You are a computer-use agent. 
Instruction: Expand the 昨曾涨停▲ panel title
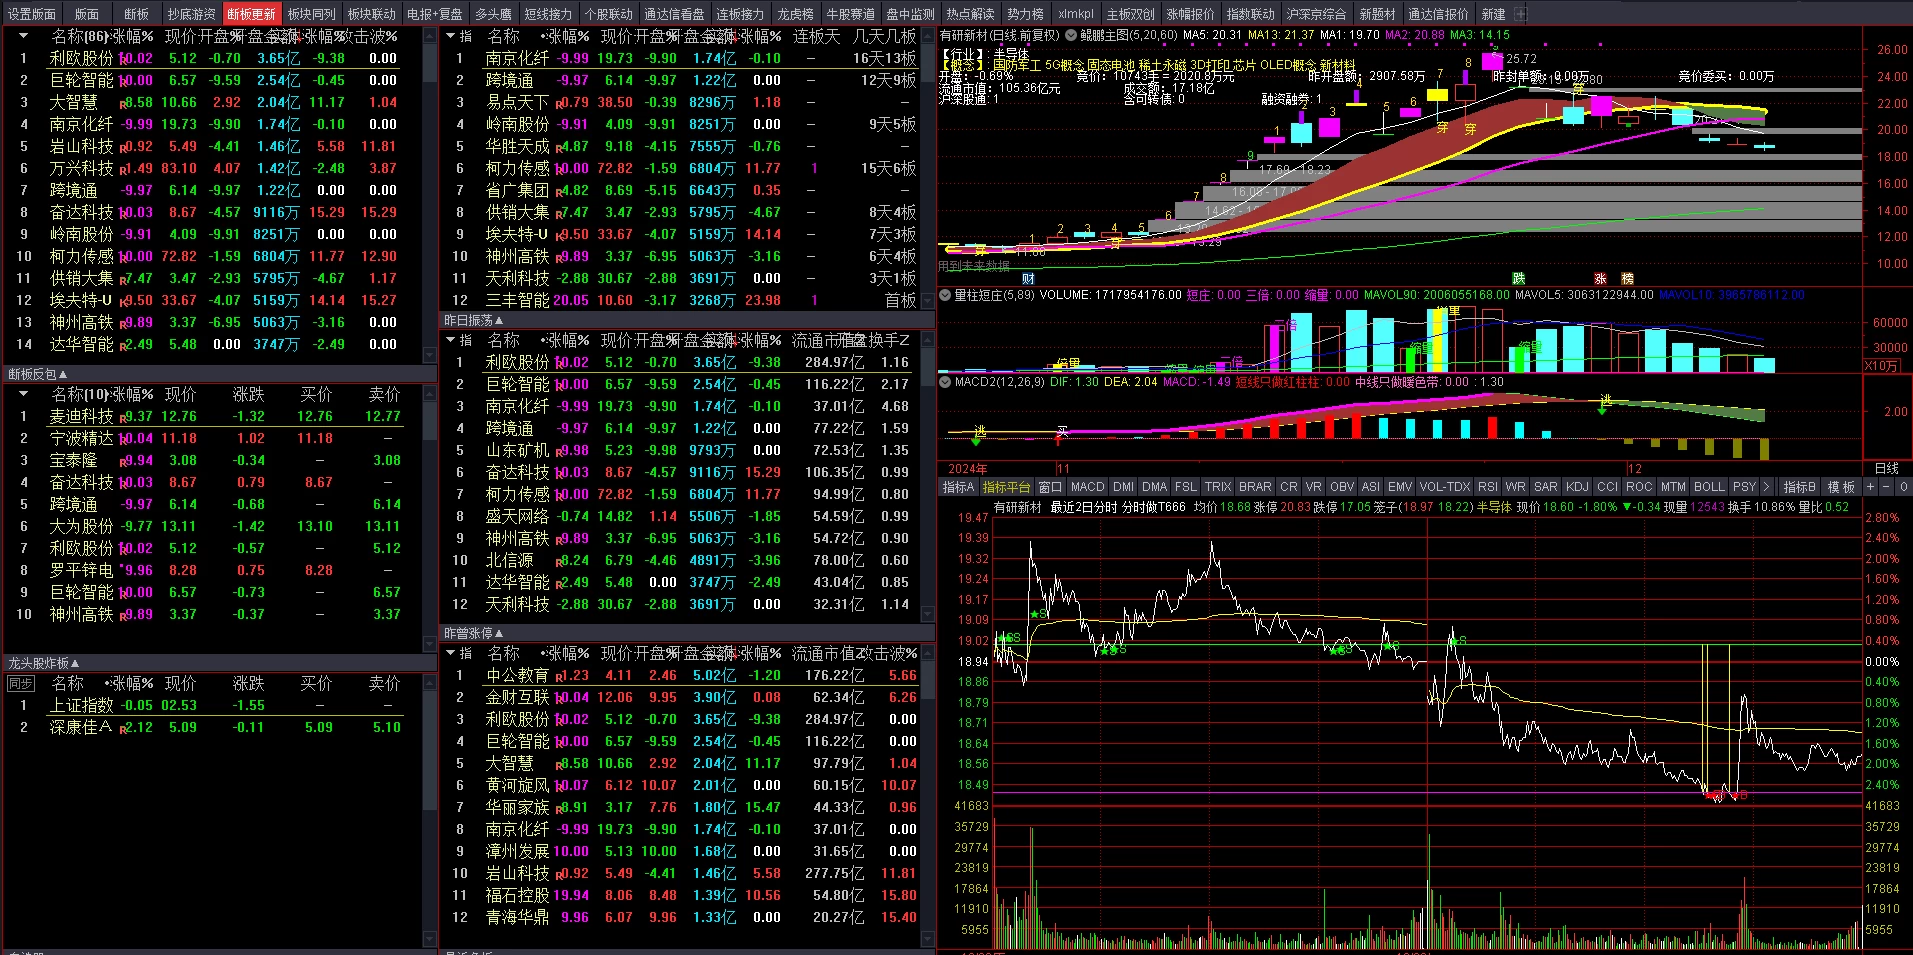(x=474, y=633)
